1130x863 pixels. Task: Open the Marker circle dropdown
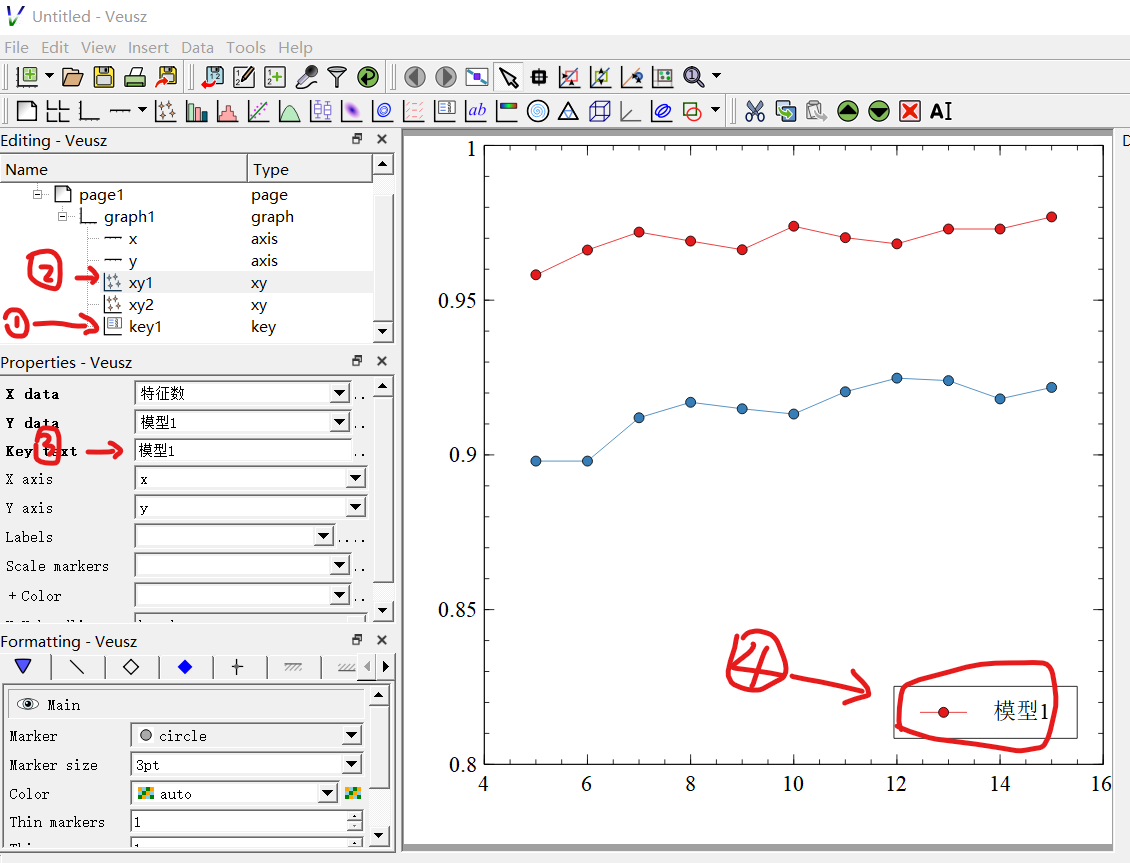click(352, 735)
